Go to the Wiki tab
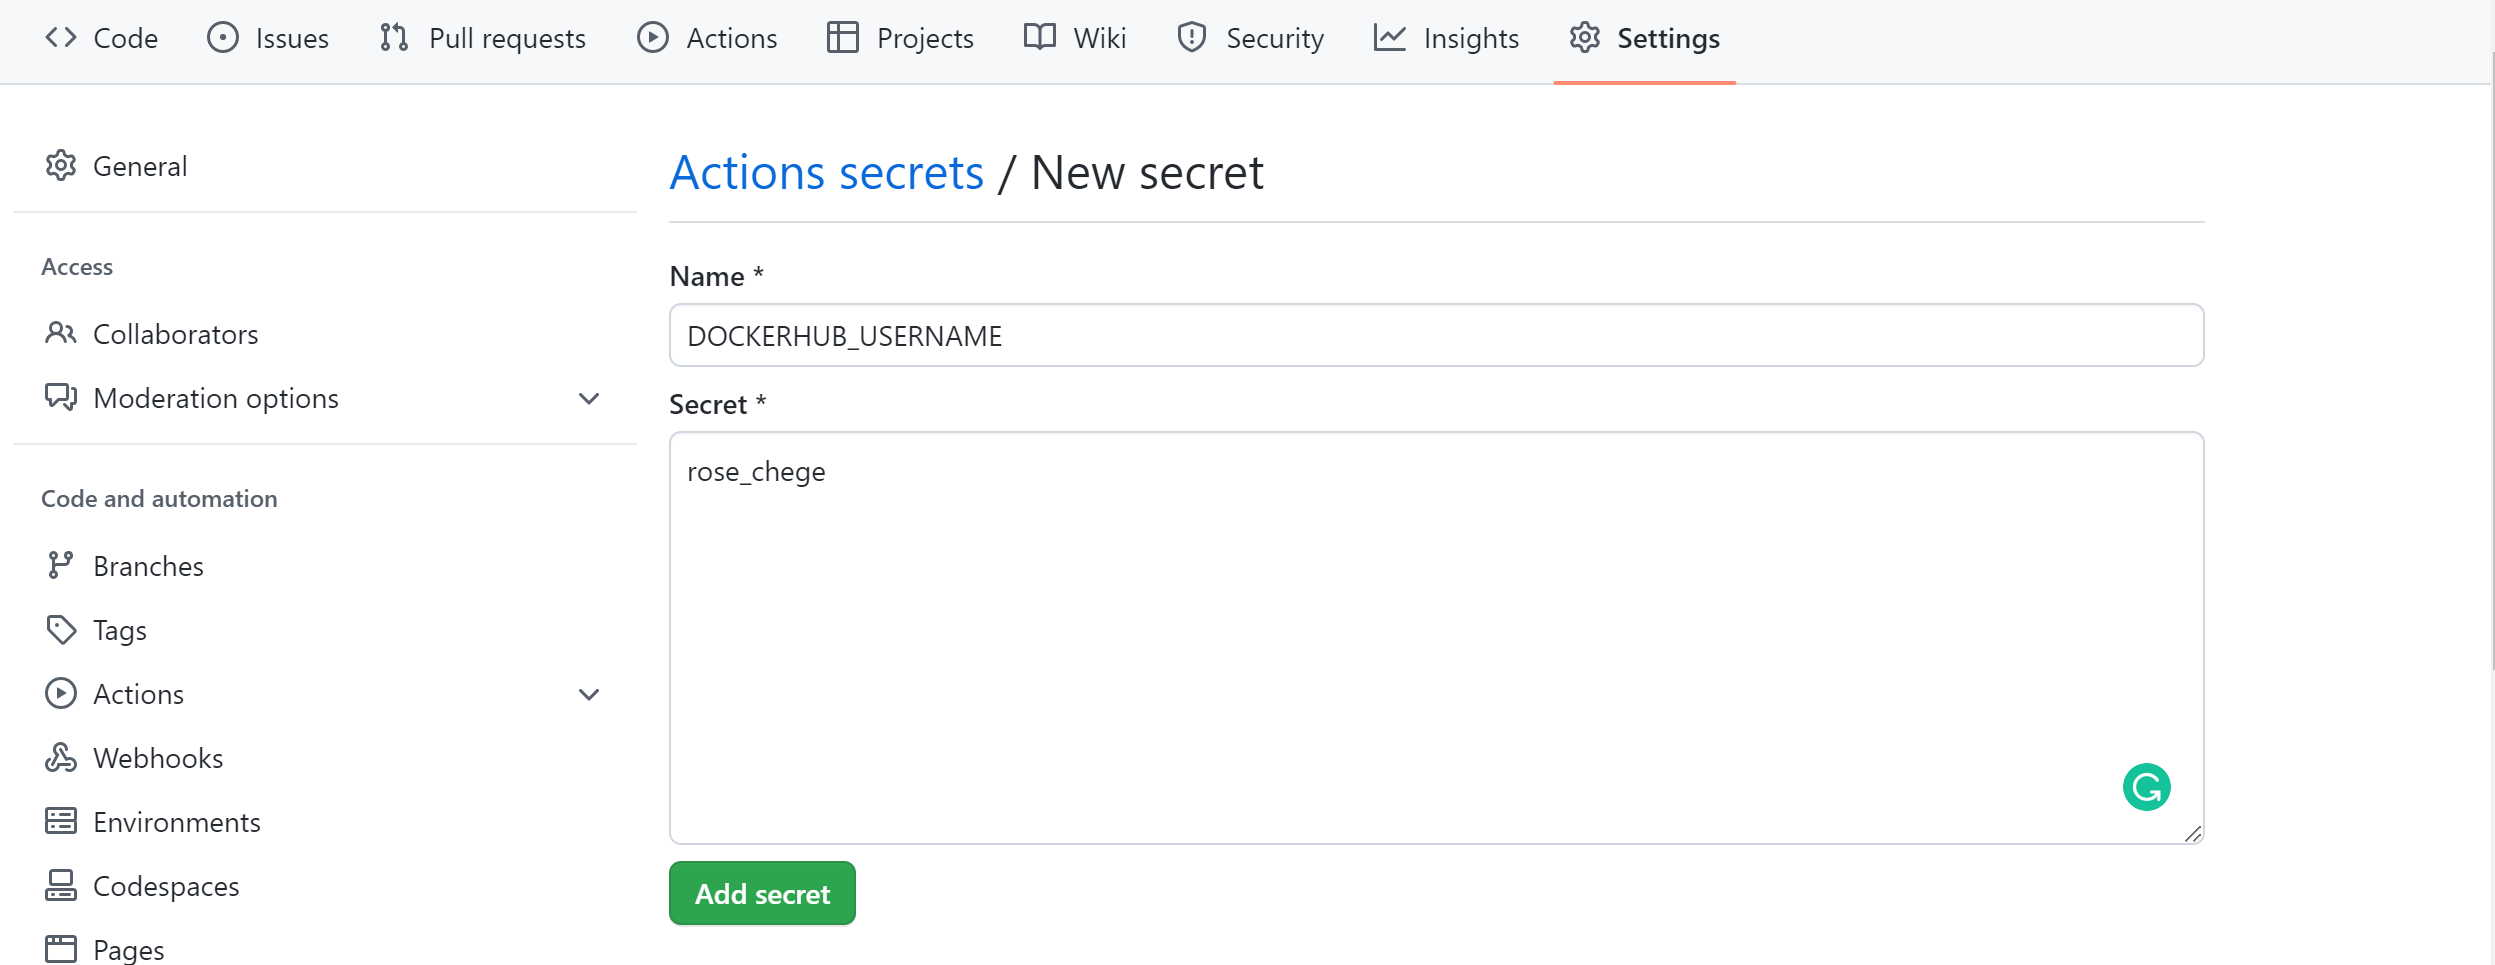 pyautogui.click(x=1075, y=39)
